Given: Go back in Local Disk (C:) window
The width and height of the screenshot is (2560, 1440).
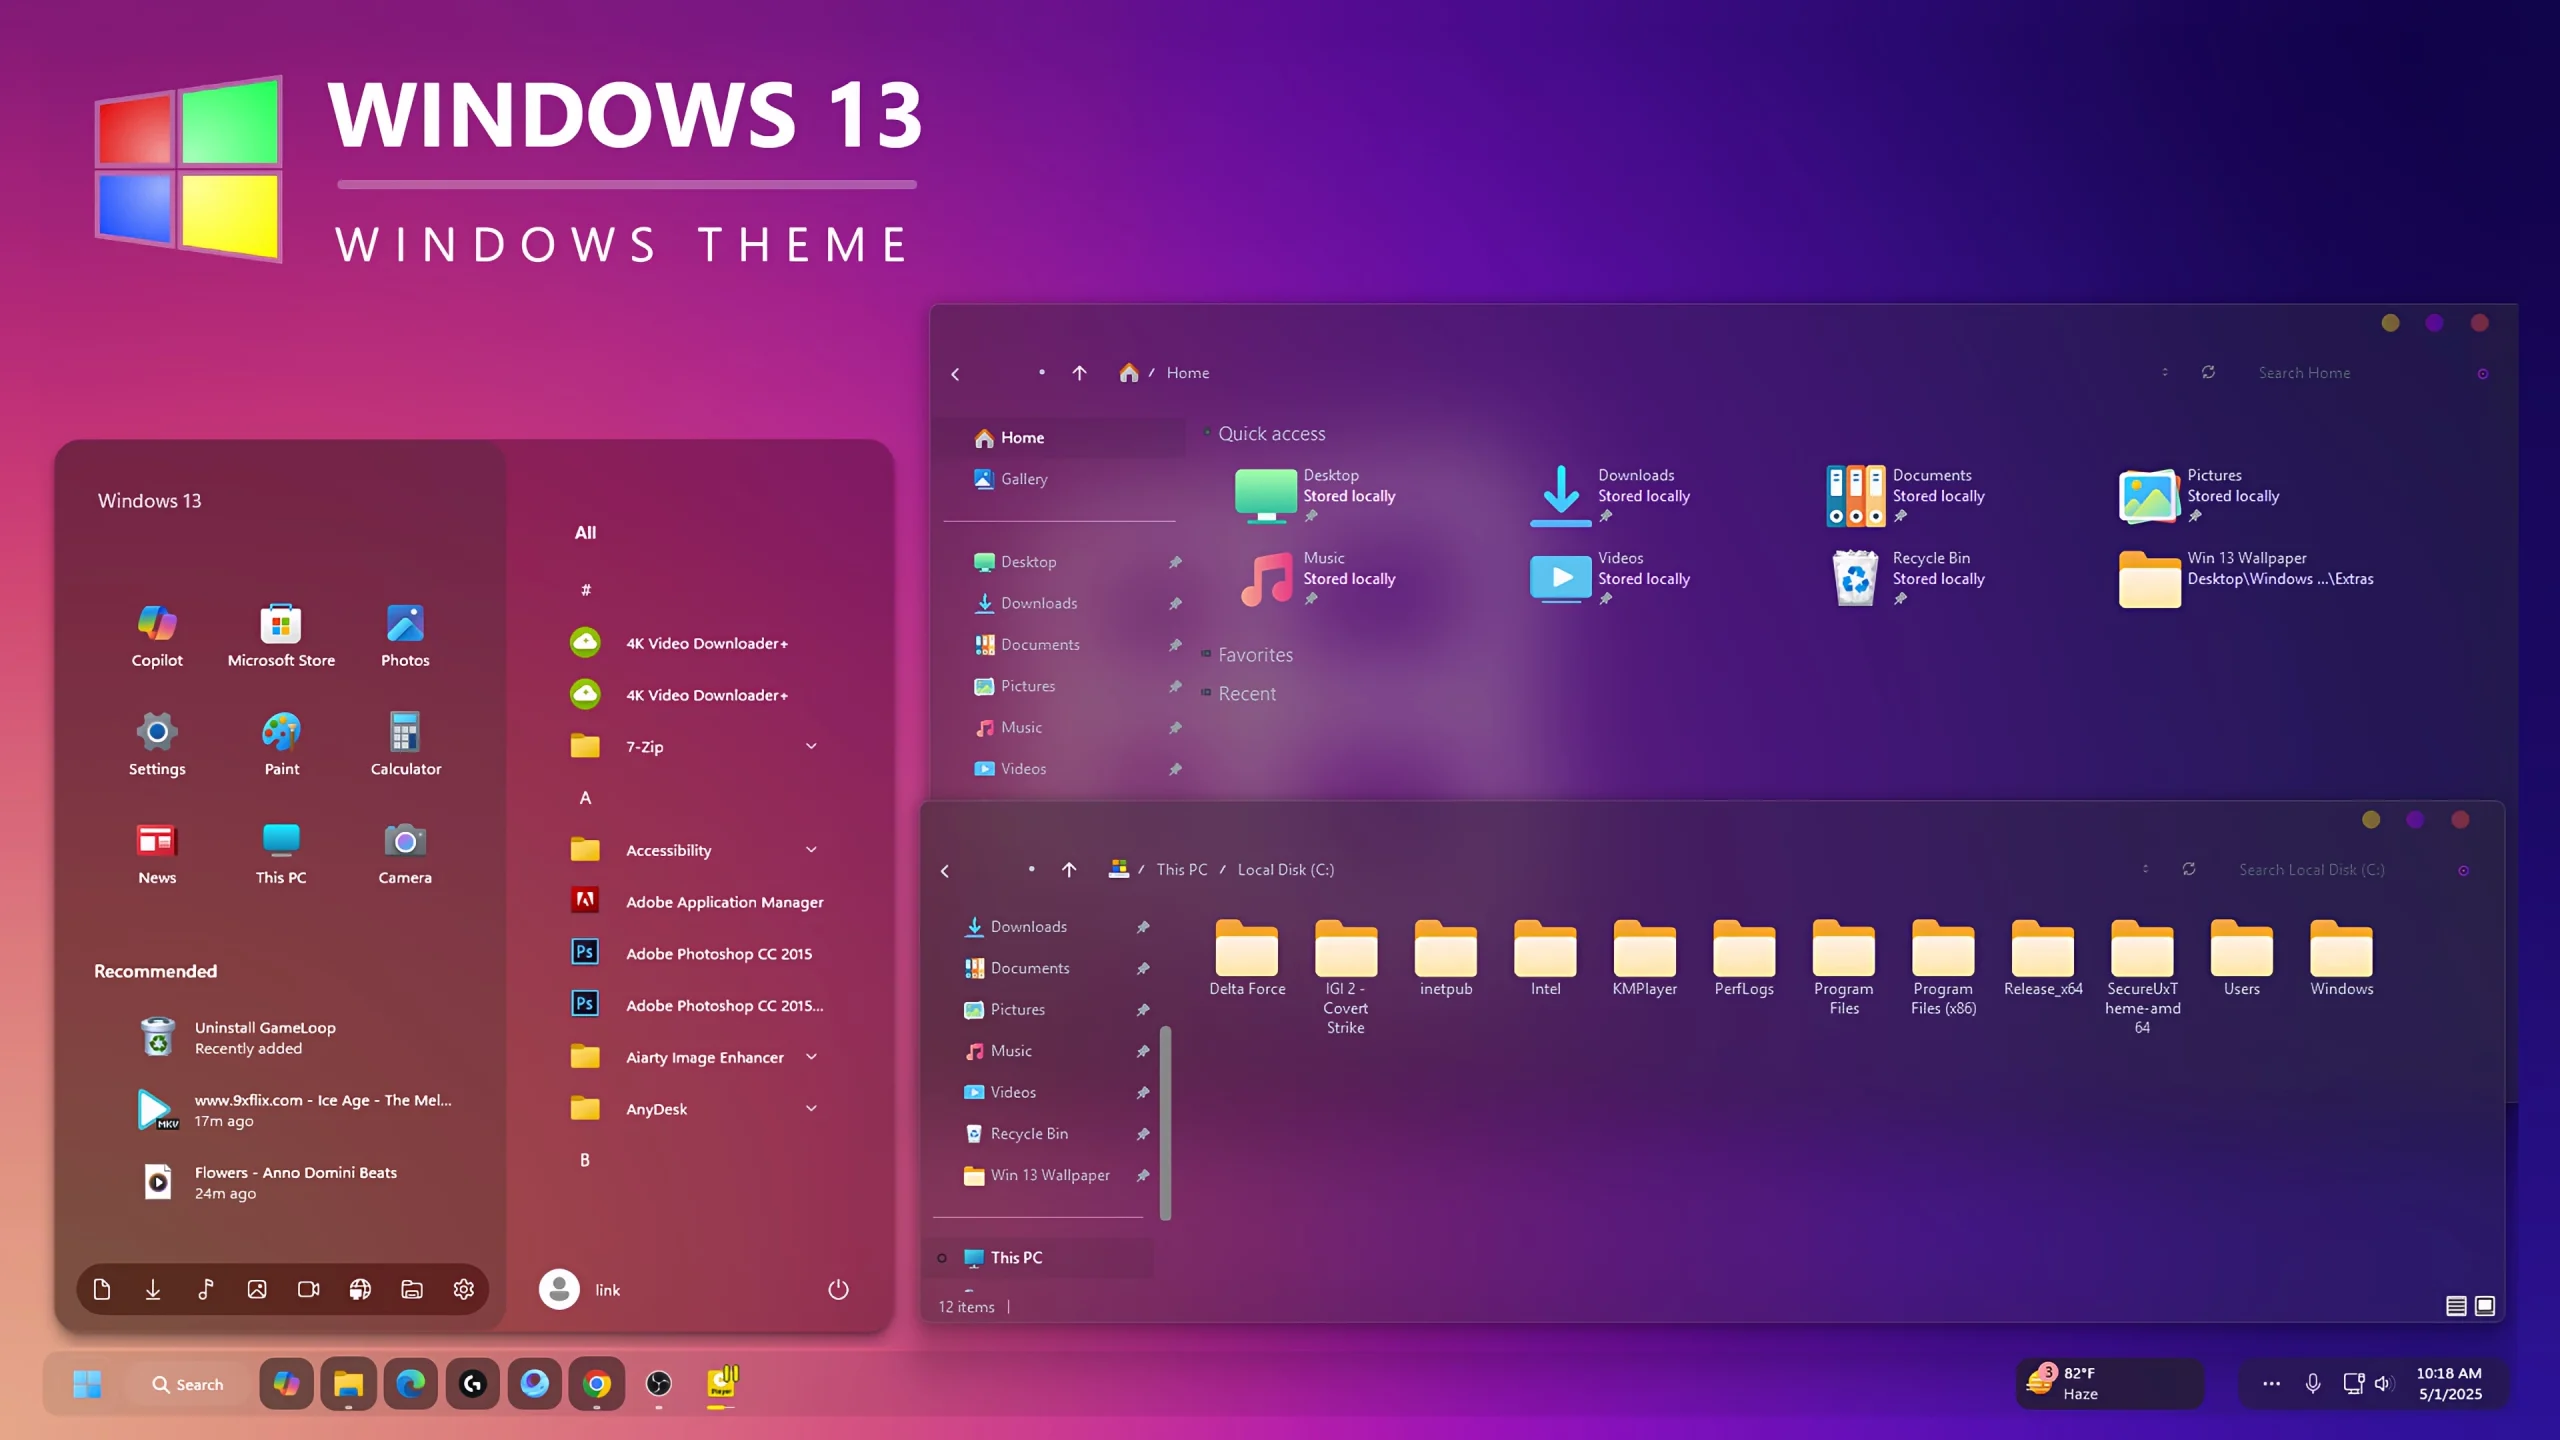Looking at the screenshot, I should tap(945, 870).
